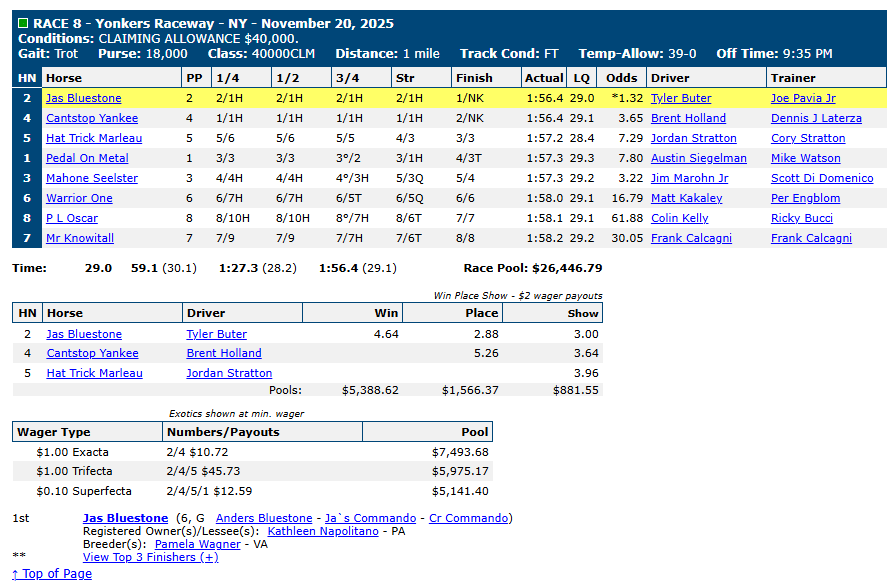Open trainer Joe Pavia Jr's page
The height and width of the screenshot is (585, 895).
coord(803,98)
